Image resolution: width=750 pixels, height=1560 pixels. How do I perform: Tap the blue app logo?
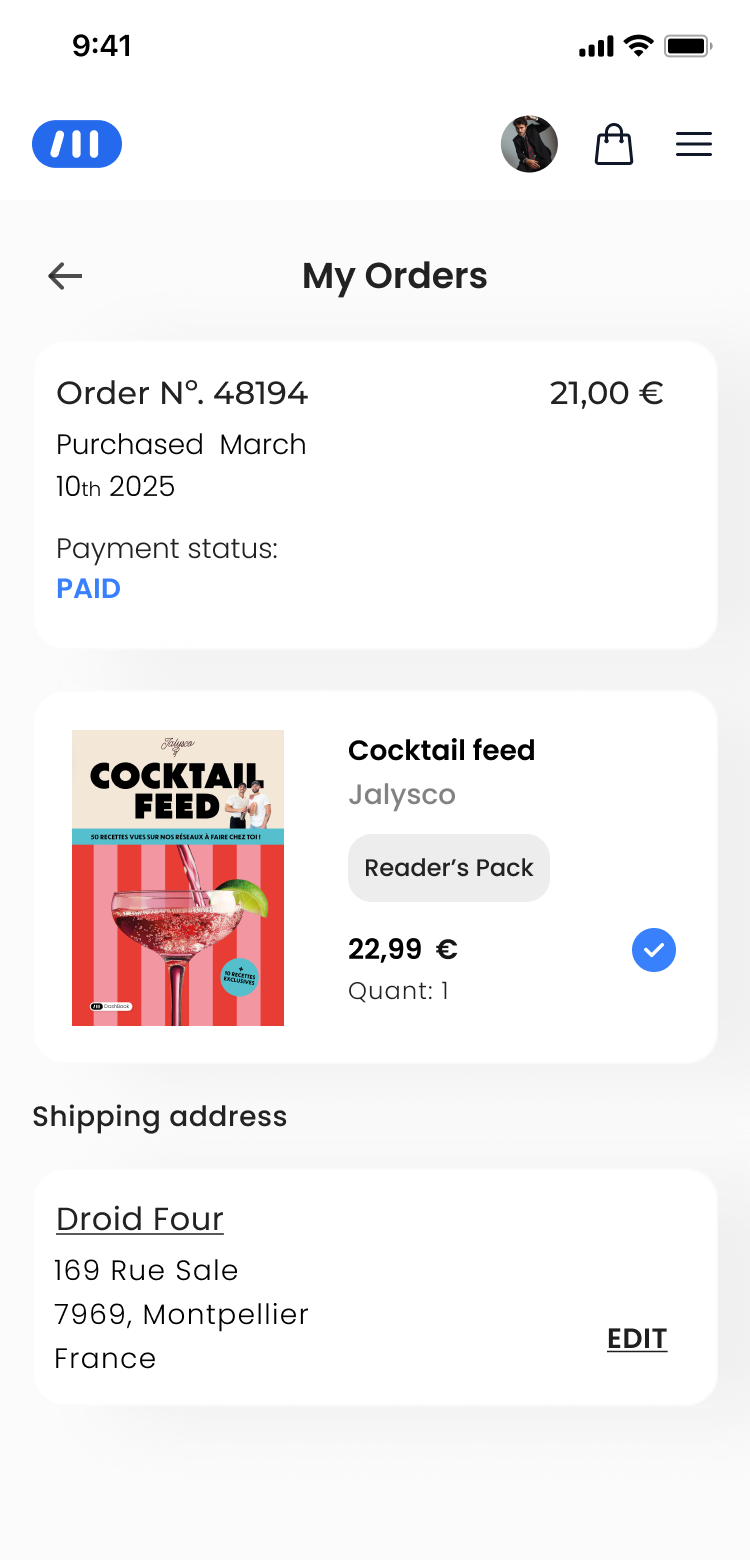tap(77, 144)
